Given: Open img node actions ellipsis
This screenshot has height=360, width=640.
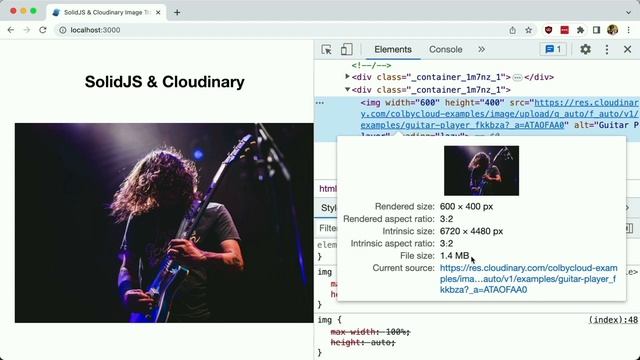Looking at the screenshot, I should [320, 103].
